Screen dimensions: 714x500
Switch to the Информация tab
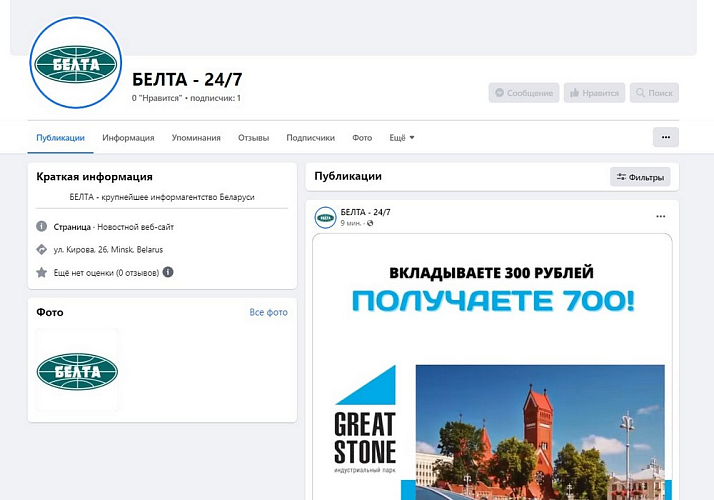[128, 138]
